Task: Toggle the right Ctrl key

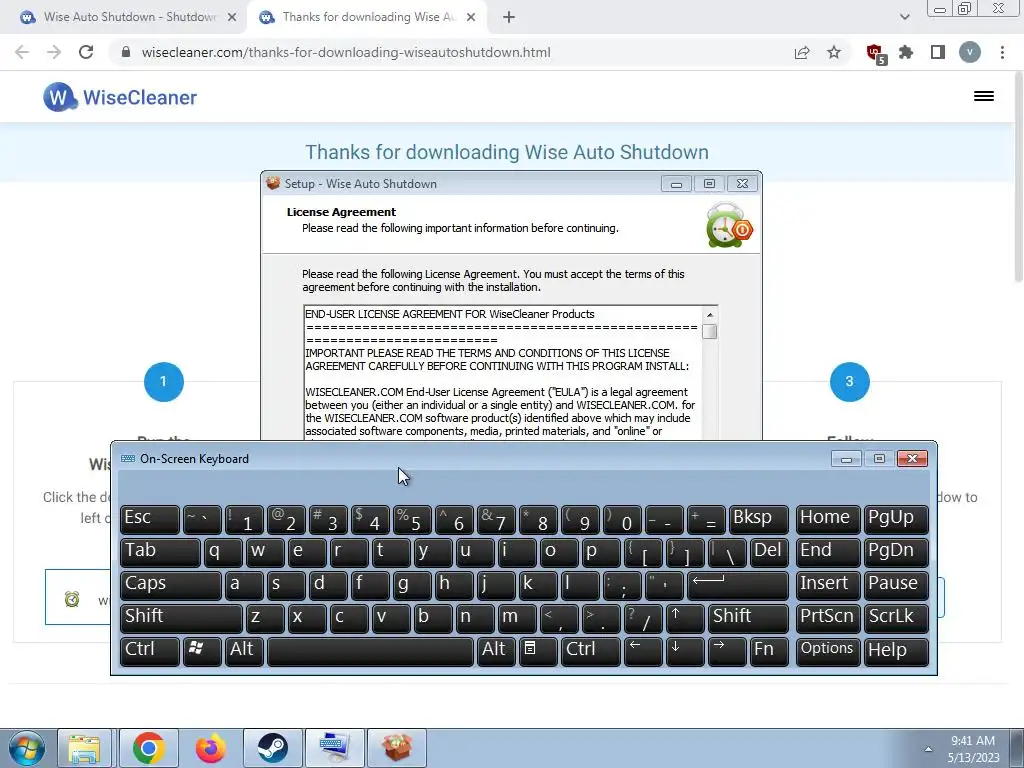Action: point(591,651)
